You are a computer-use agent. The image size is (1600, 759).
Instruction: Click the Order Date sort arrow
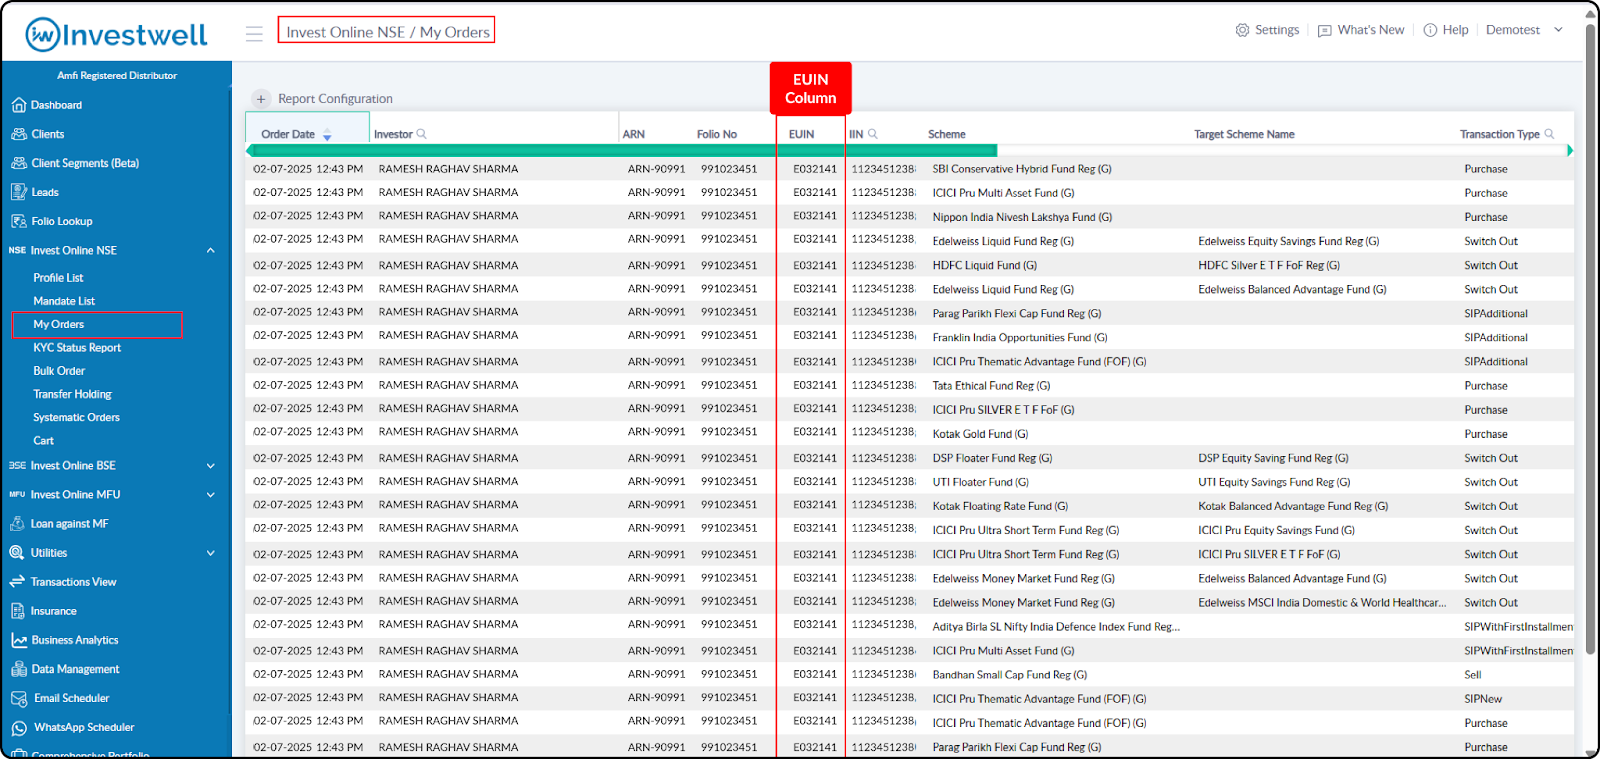(x=327, y=135)
